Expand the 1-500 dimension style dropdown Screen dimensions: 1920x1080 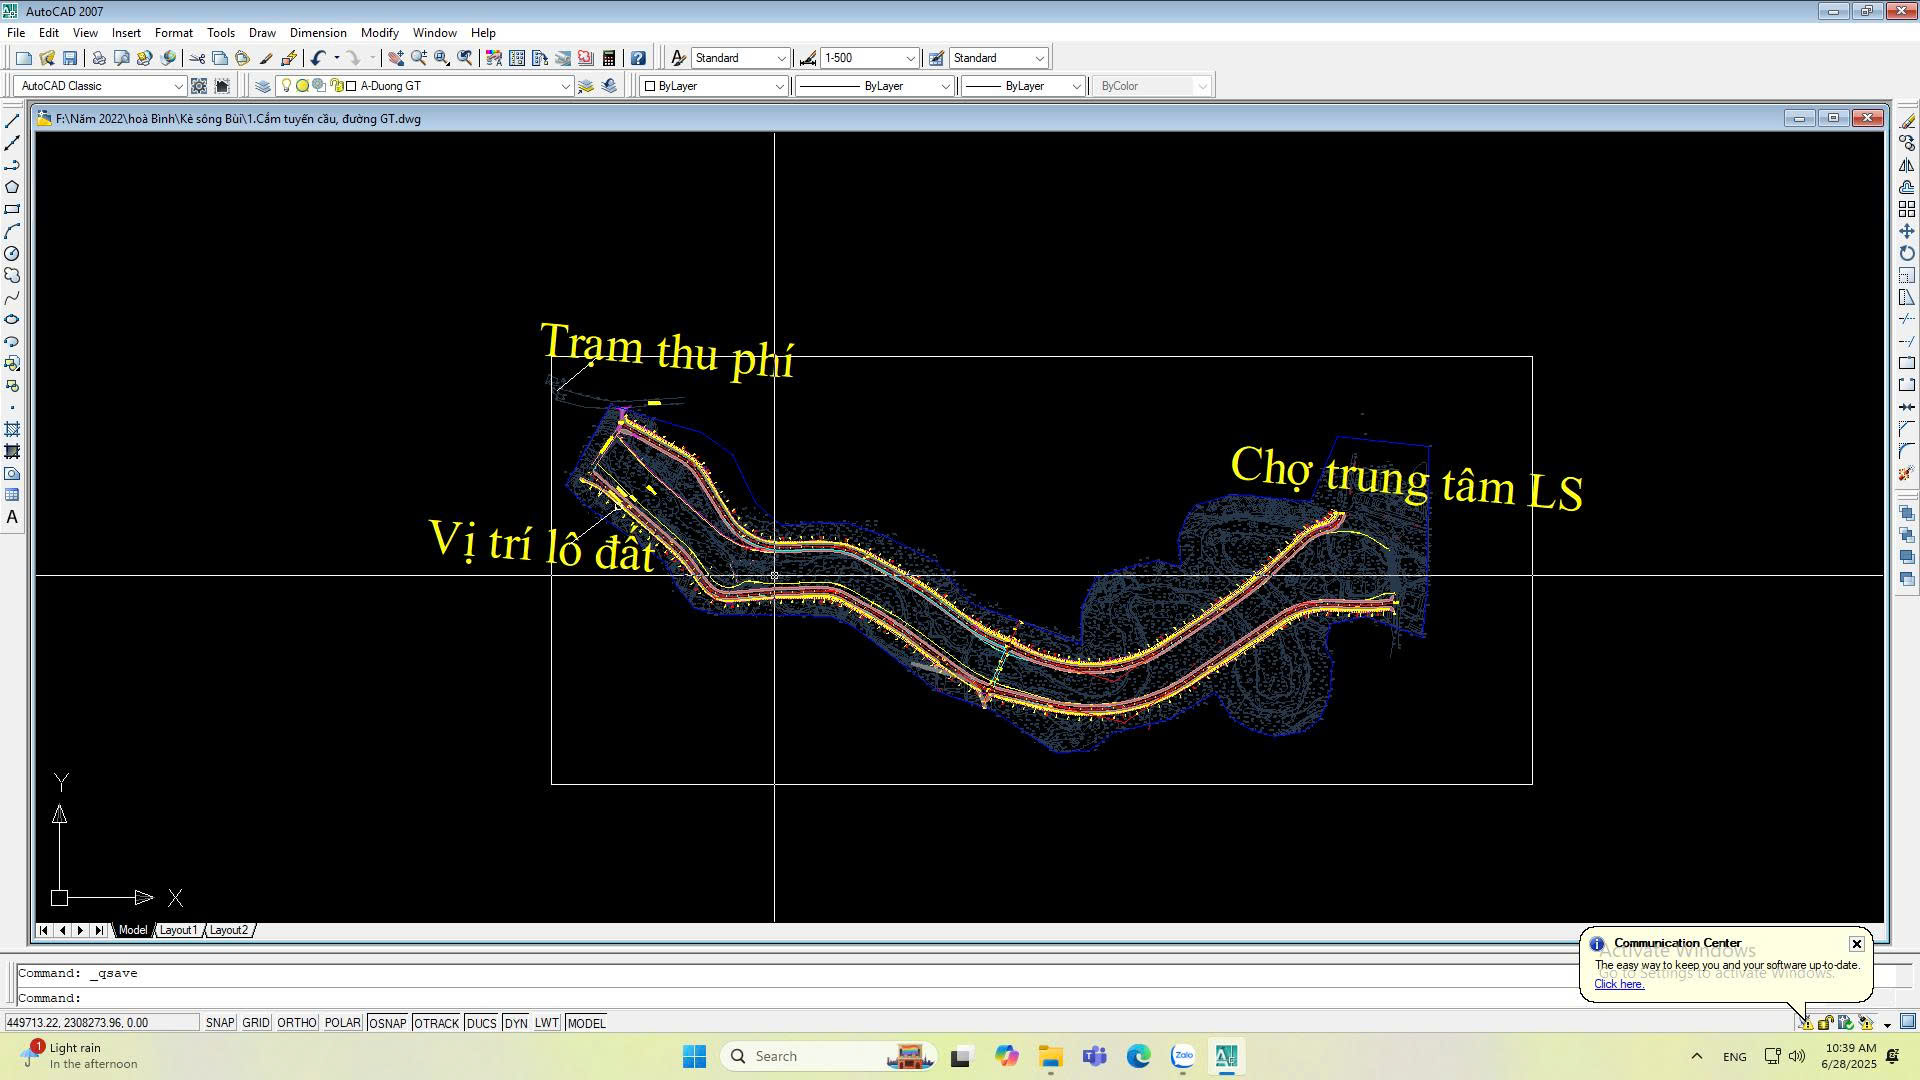pyautogui.click(x=910, y=58)
